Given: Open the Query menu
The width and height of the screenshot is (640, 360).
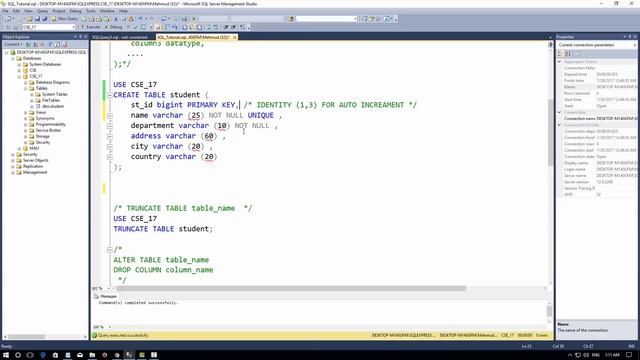Looking at the screenshot, I should point(42,11).
